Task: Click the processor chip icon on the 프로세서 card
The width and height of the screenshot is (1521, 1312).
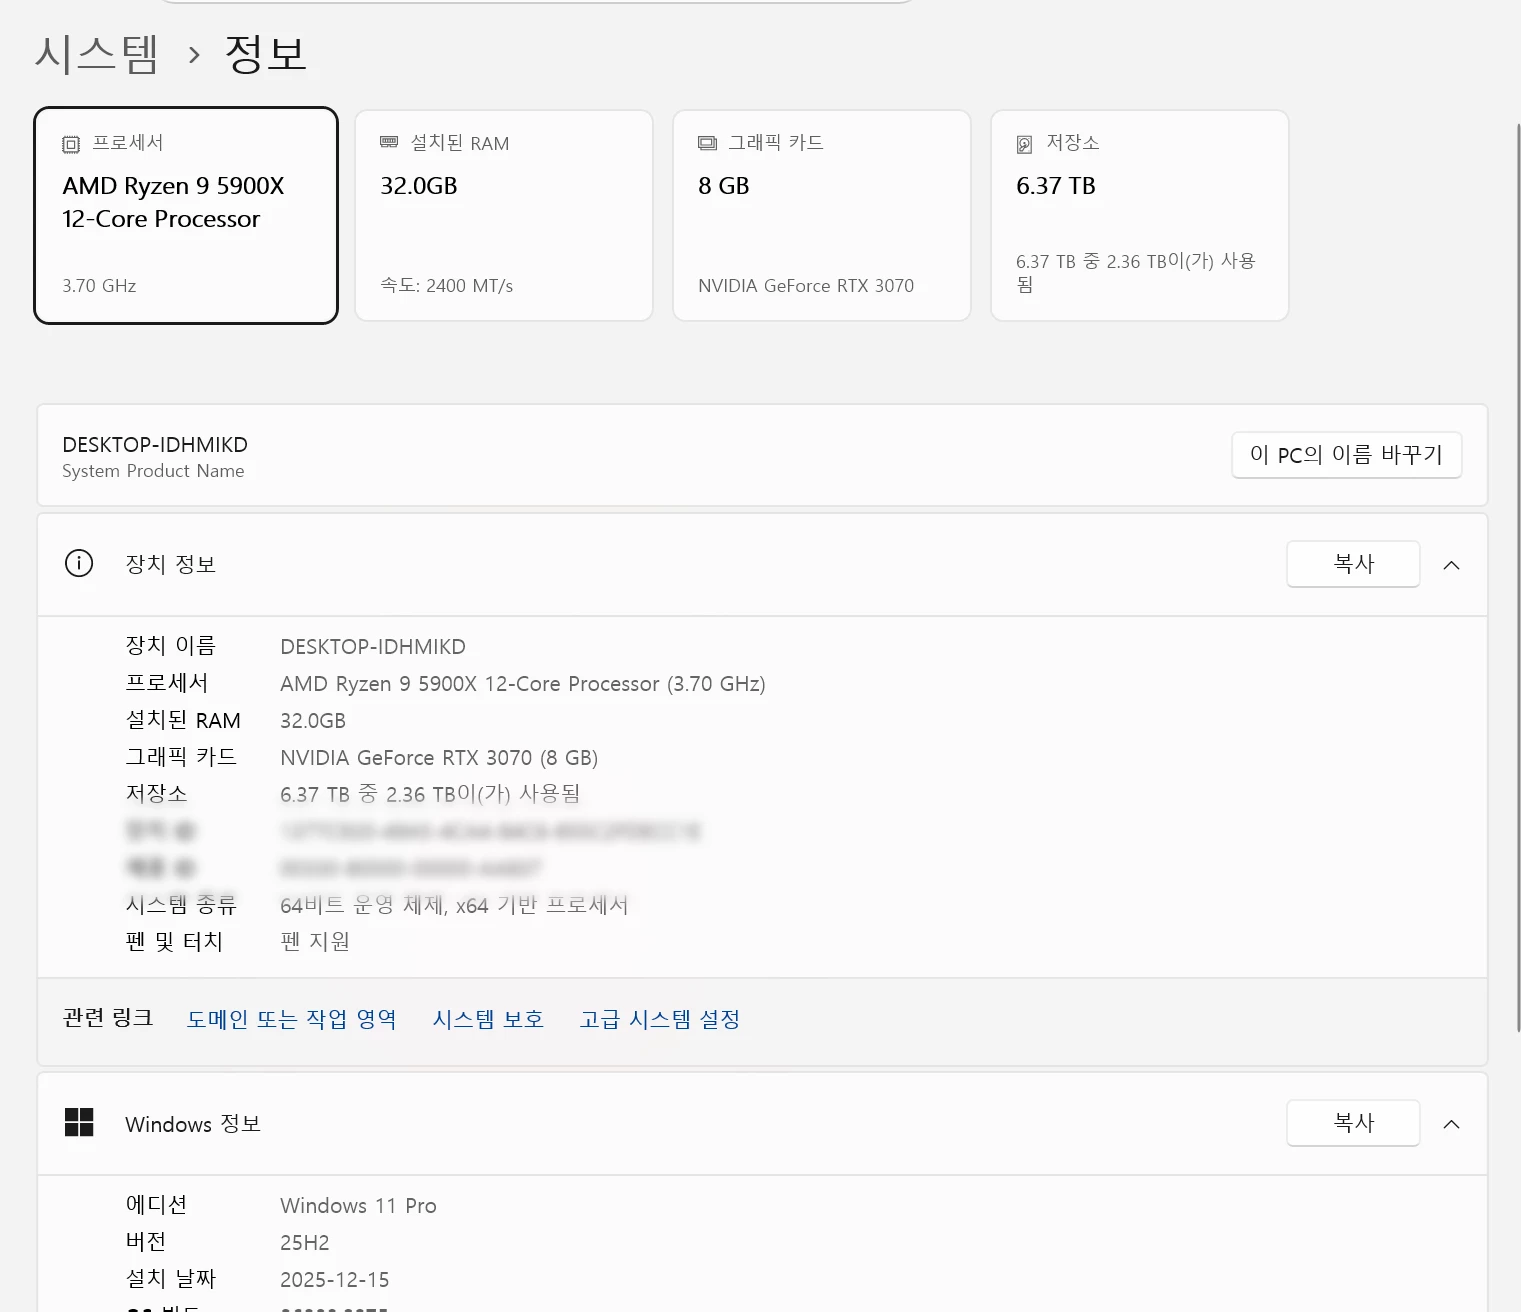Action: coord(71,144)
